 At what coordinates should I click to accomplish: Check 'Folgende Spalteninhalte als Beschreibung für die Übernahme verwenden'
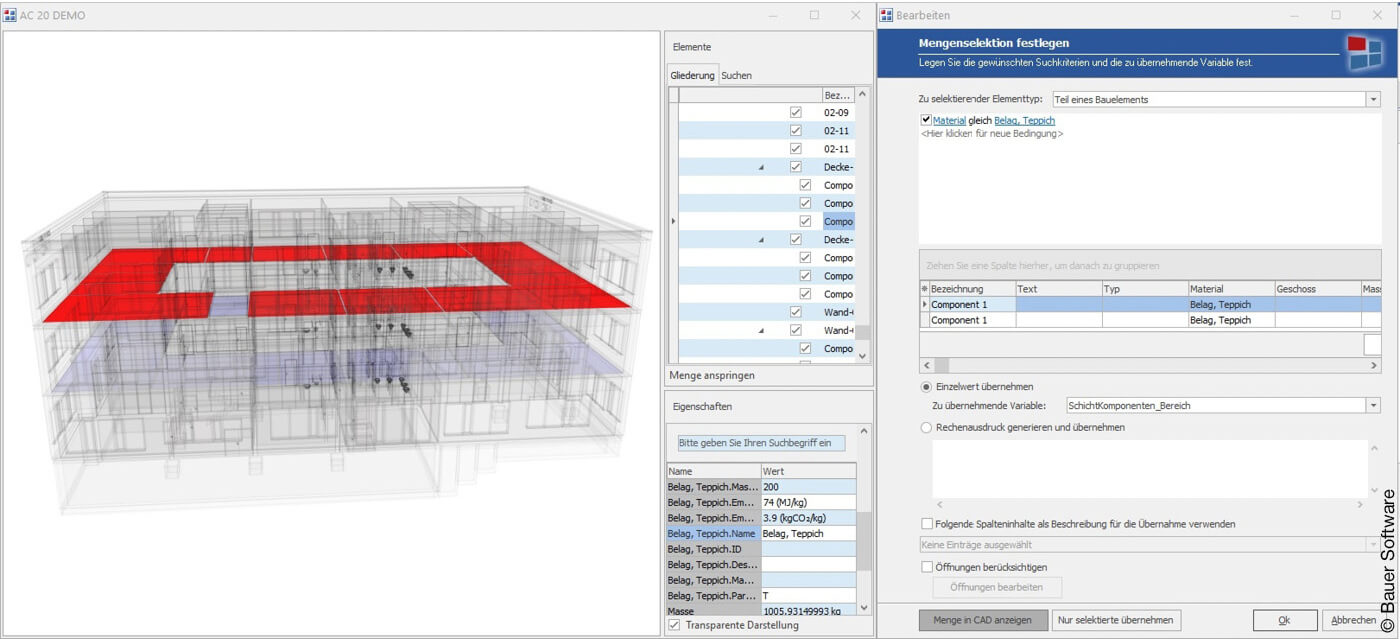[x=925, y=523]
